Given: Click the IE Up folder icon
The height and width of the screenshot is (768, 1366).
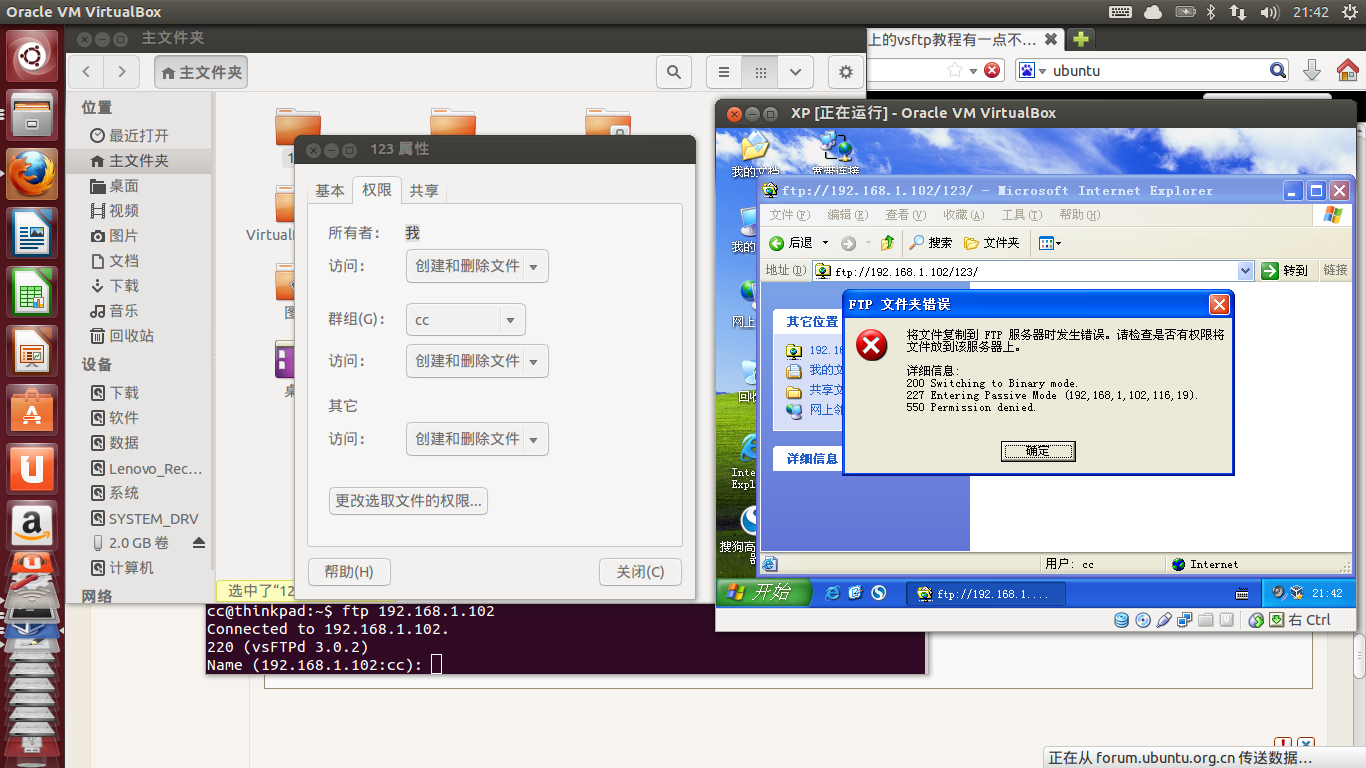Looking at the screenshot, I should (887, 243).
